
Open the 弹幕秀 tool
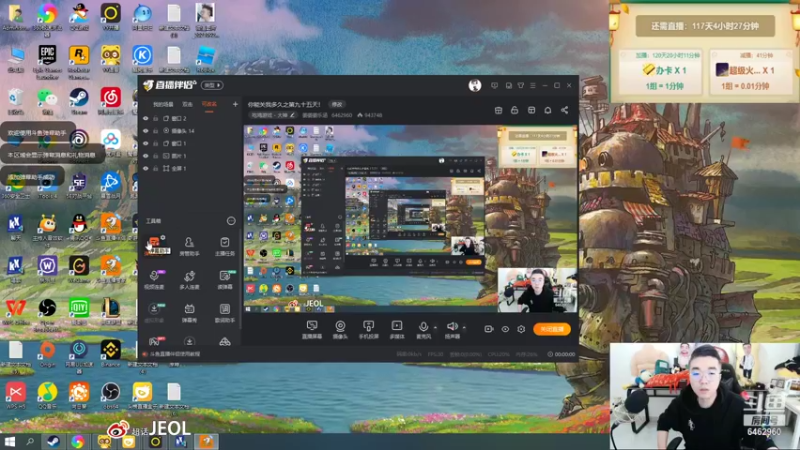[189, 312]
